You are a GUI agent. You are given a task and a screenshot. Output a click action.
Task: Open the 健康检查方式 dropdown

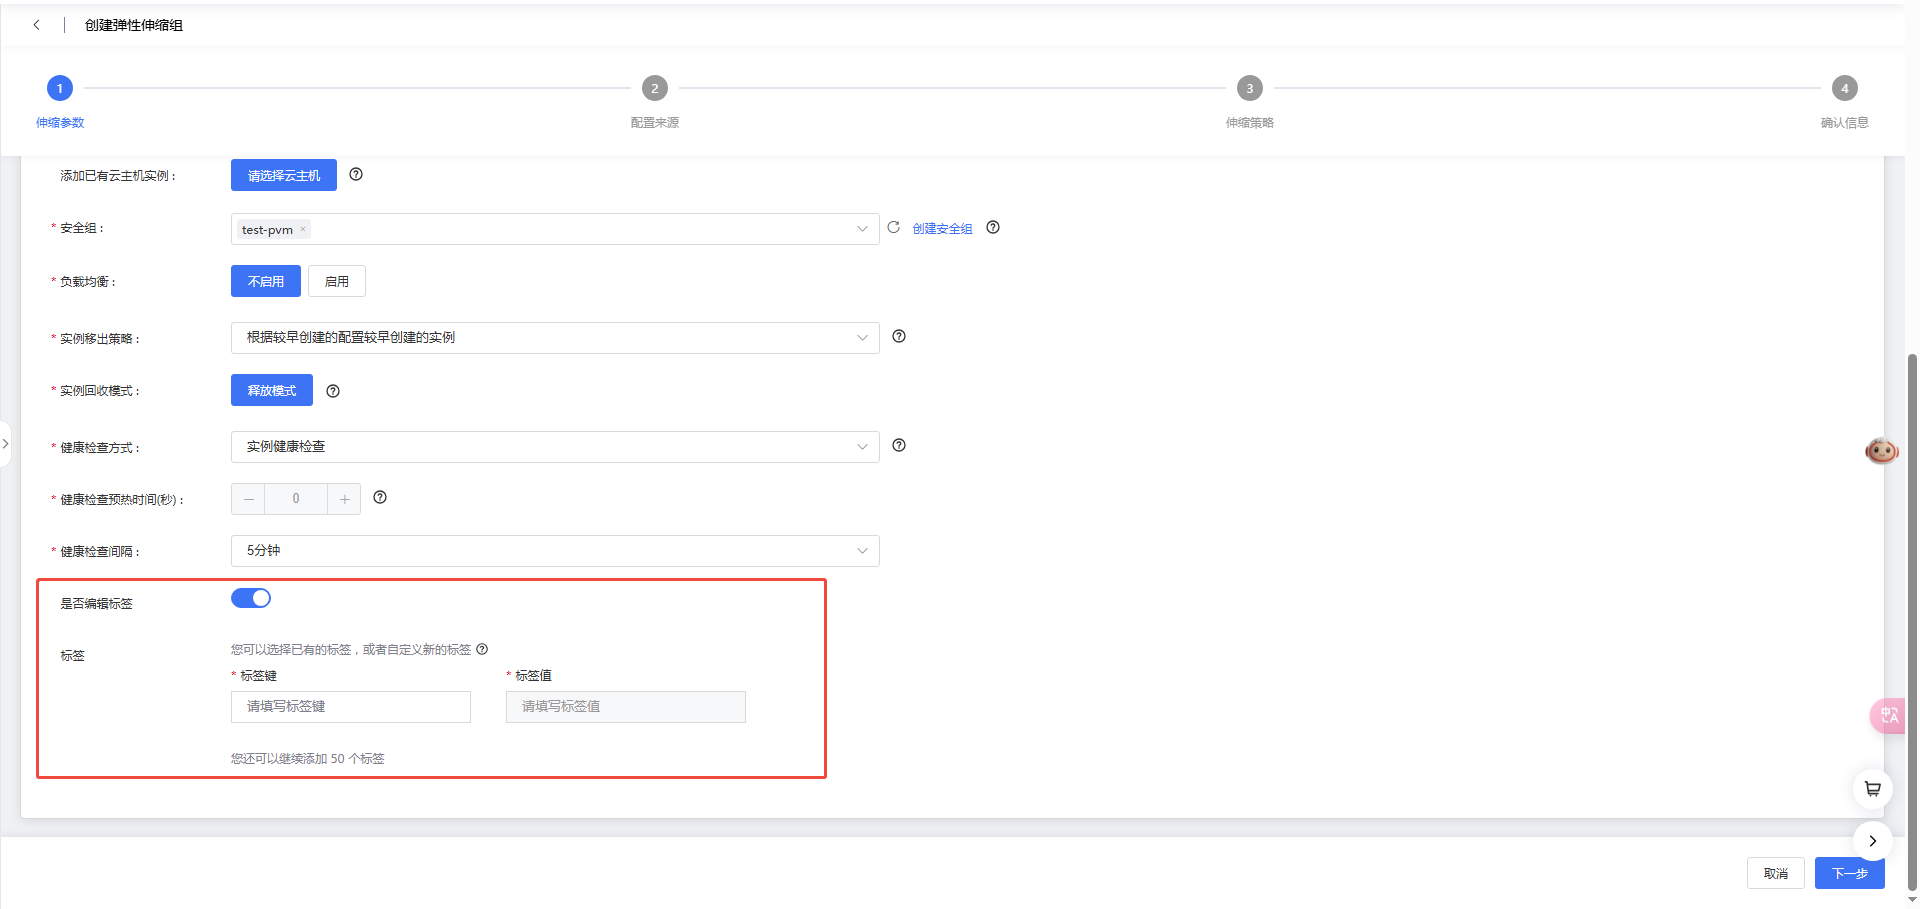point(555,447)
